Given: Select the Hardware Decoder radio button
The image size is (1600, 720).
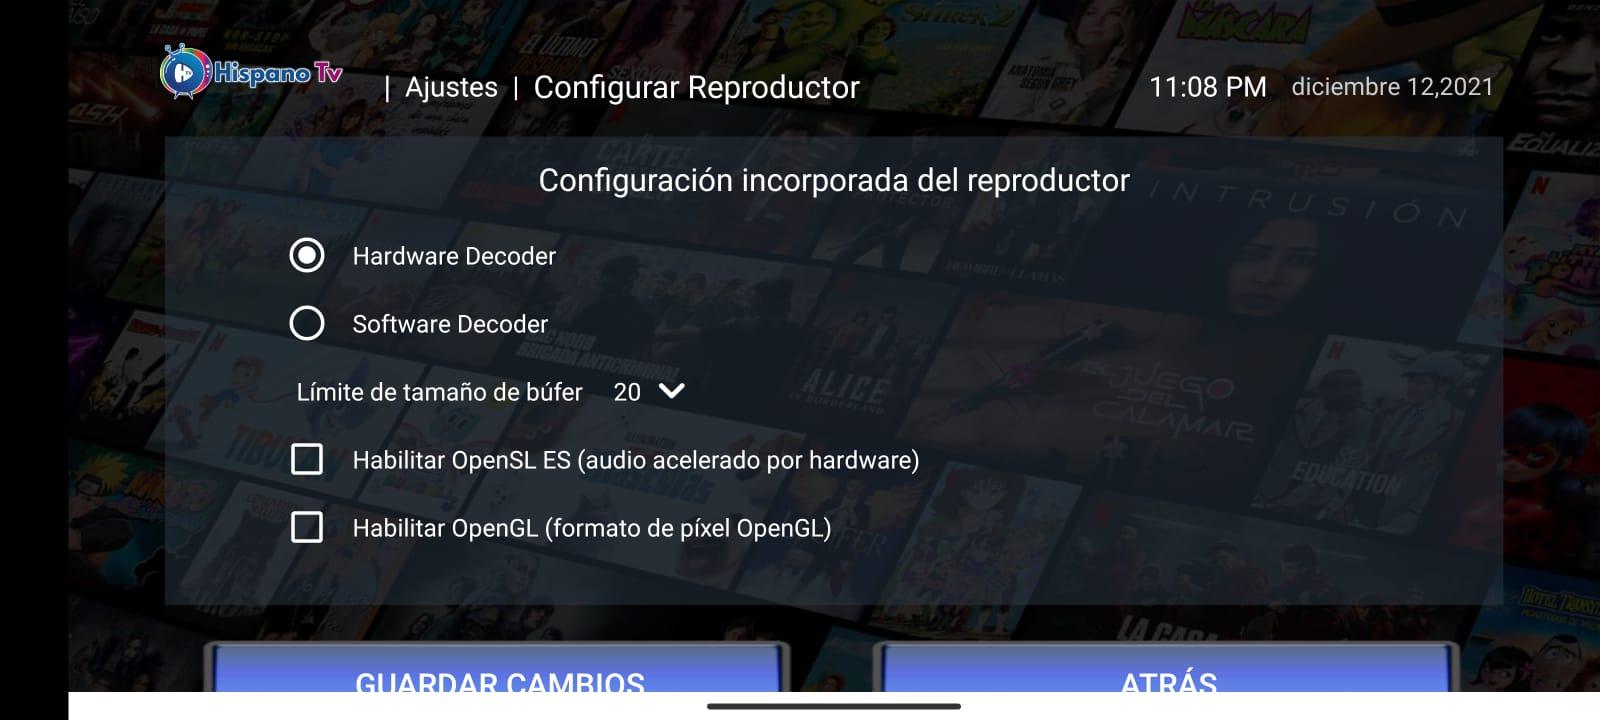Looking at the screenshot, I should [307, 256].
